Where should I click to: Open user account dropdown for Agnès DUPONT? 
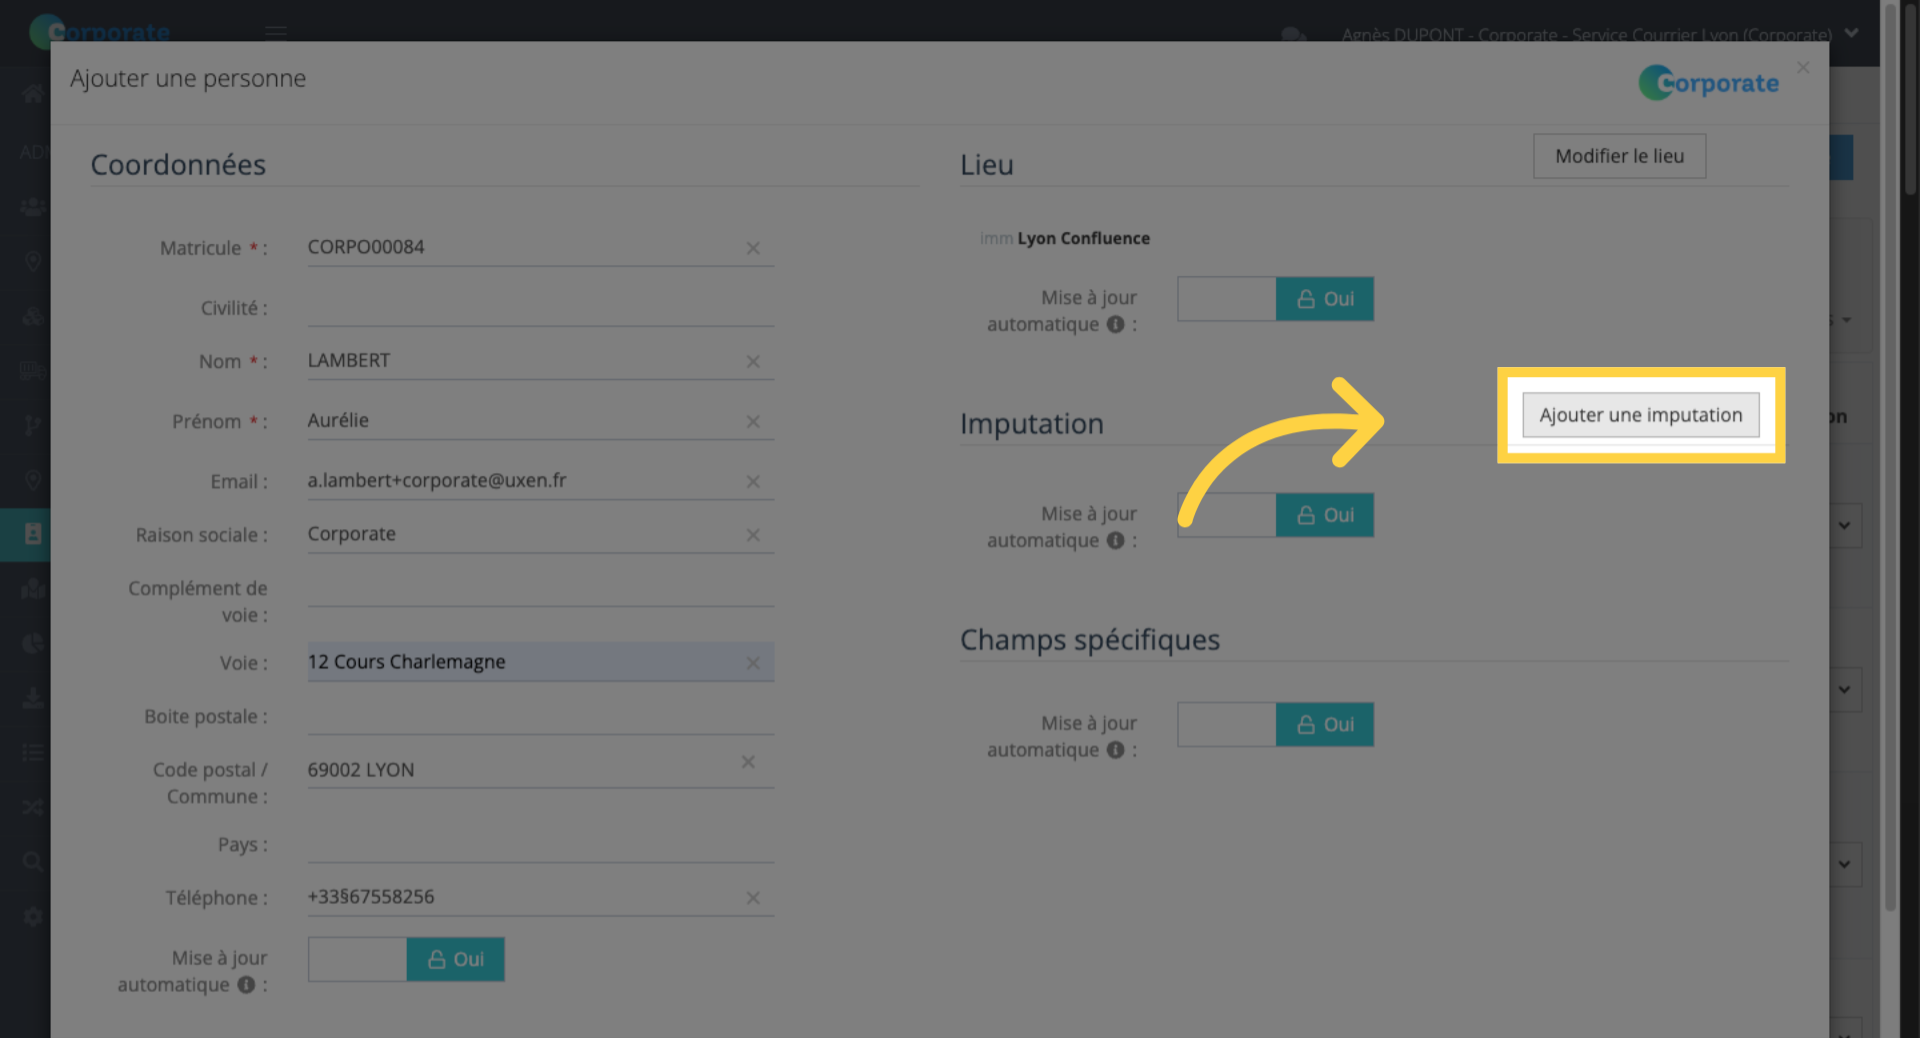1851,33
